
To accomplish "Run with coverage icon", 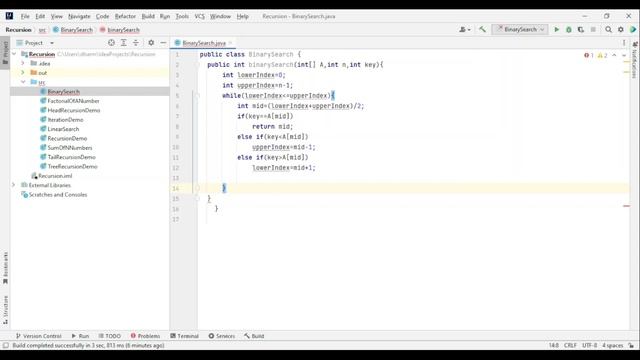I will (581, 29).
